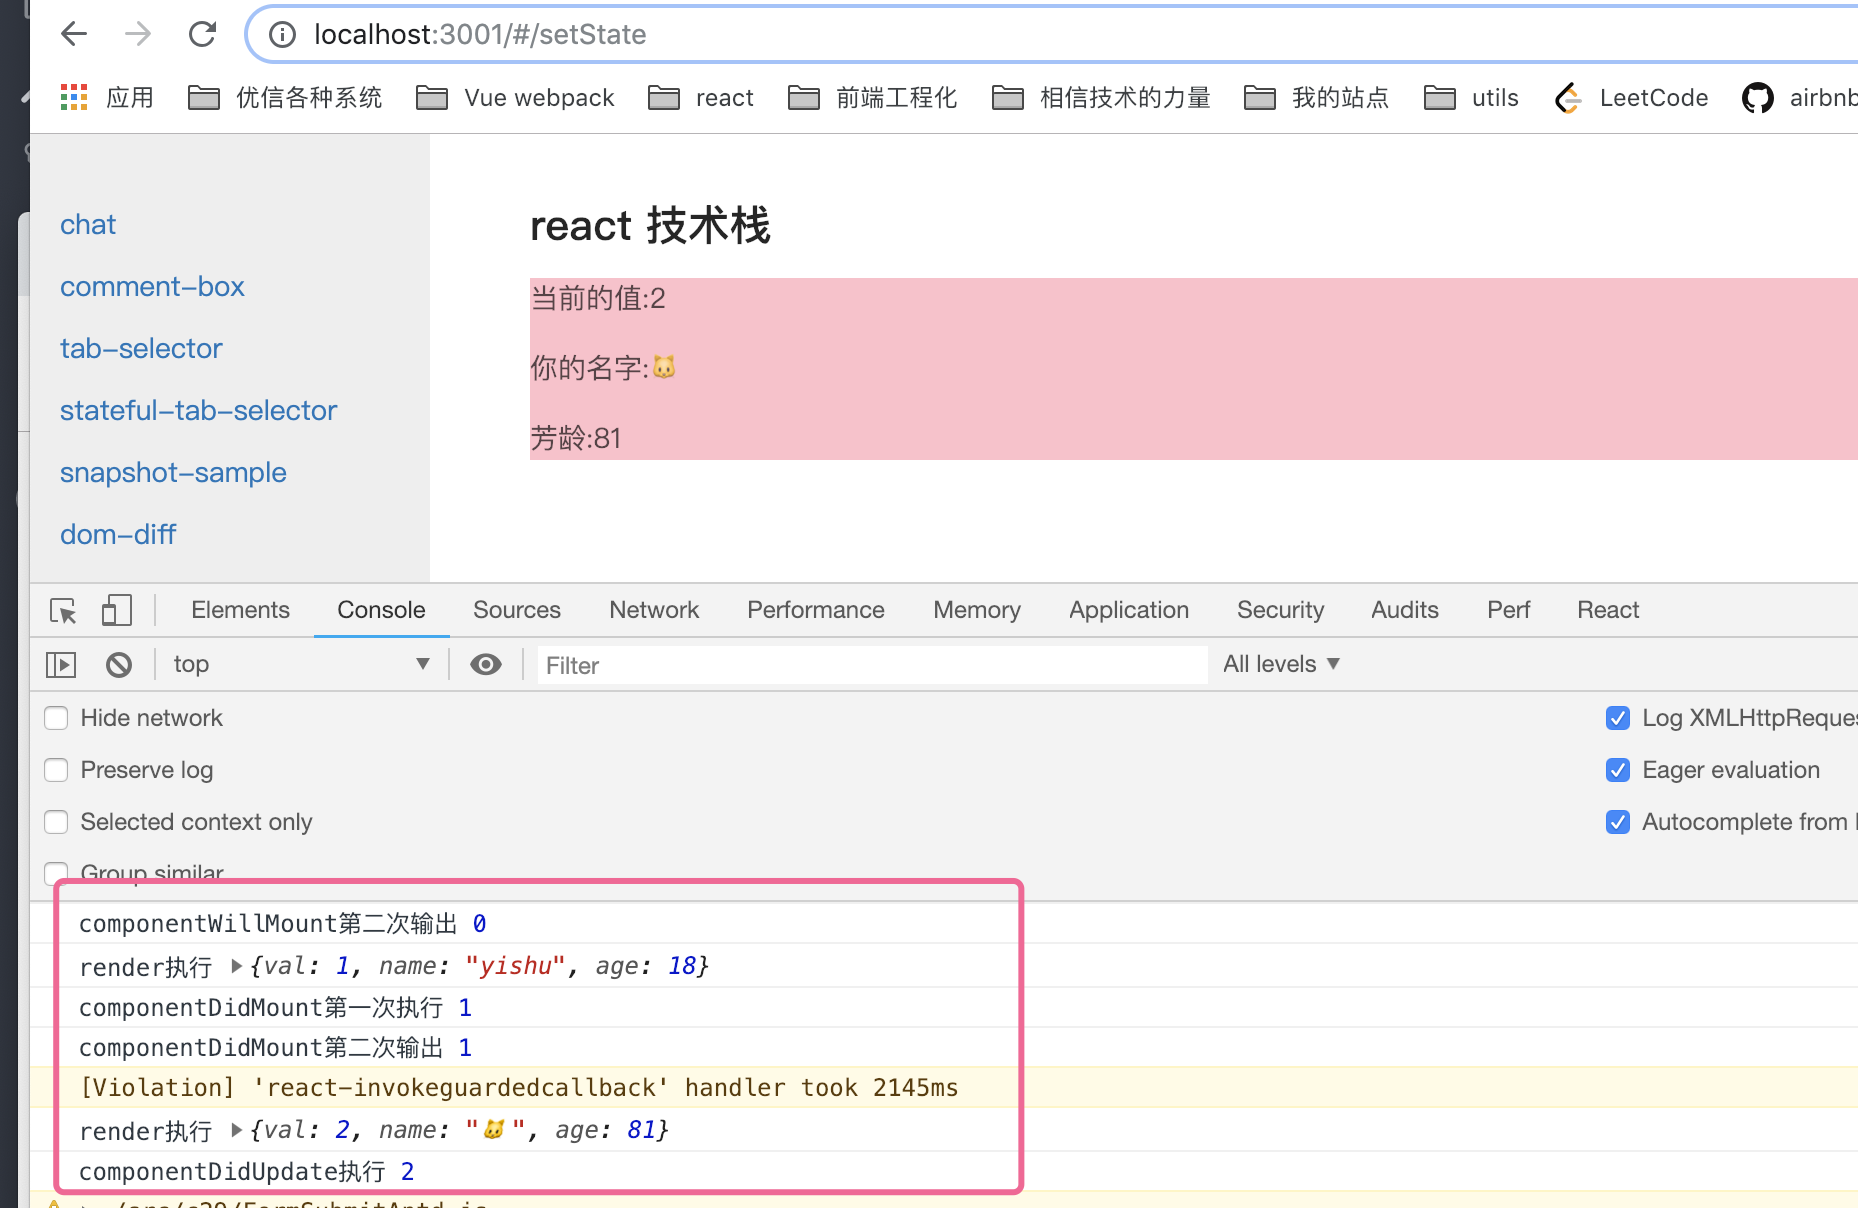Enable the Preserve log checkbox
This screenshot has width=1858, height=1208.
[56, 770]
